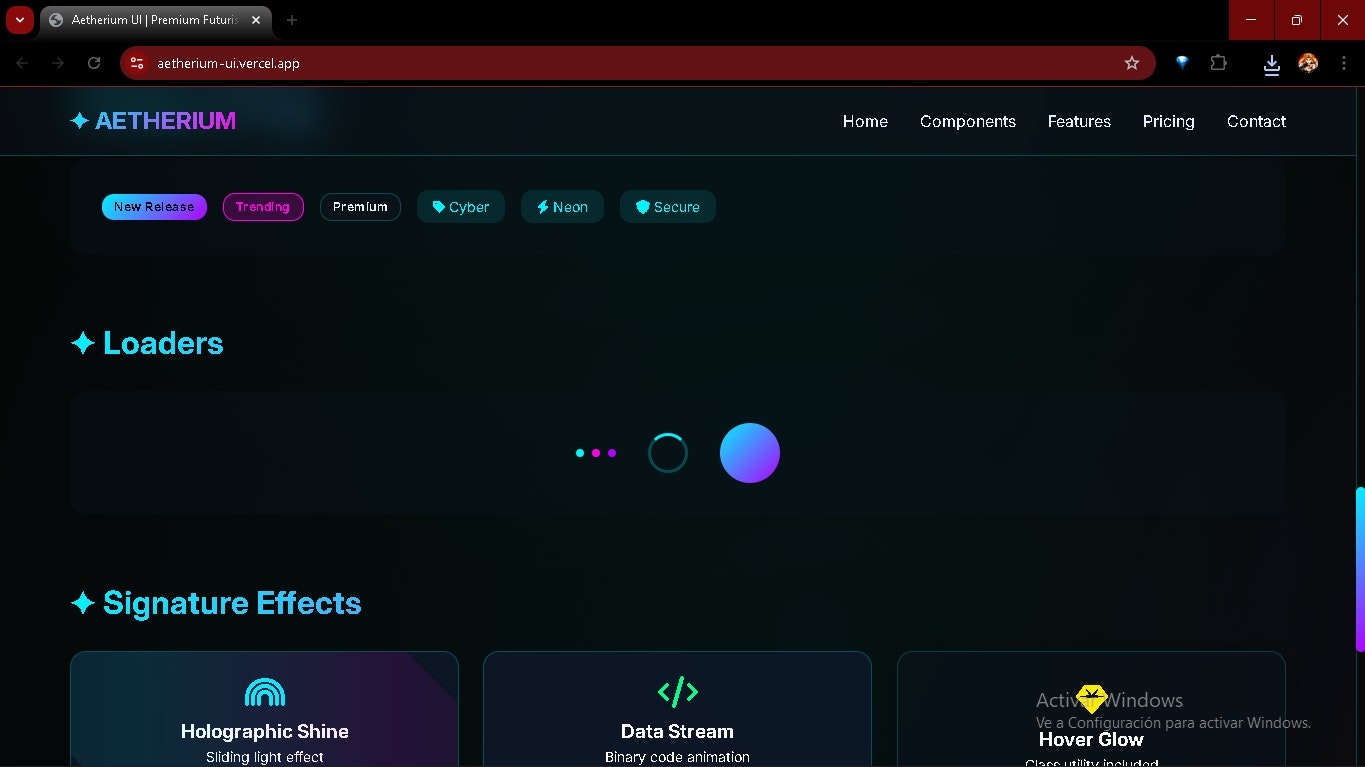Click the circular spinner loader
Screen dimensions: 1365x767
[668, 453]
